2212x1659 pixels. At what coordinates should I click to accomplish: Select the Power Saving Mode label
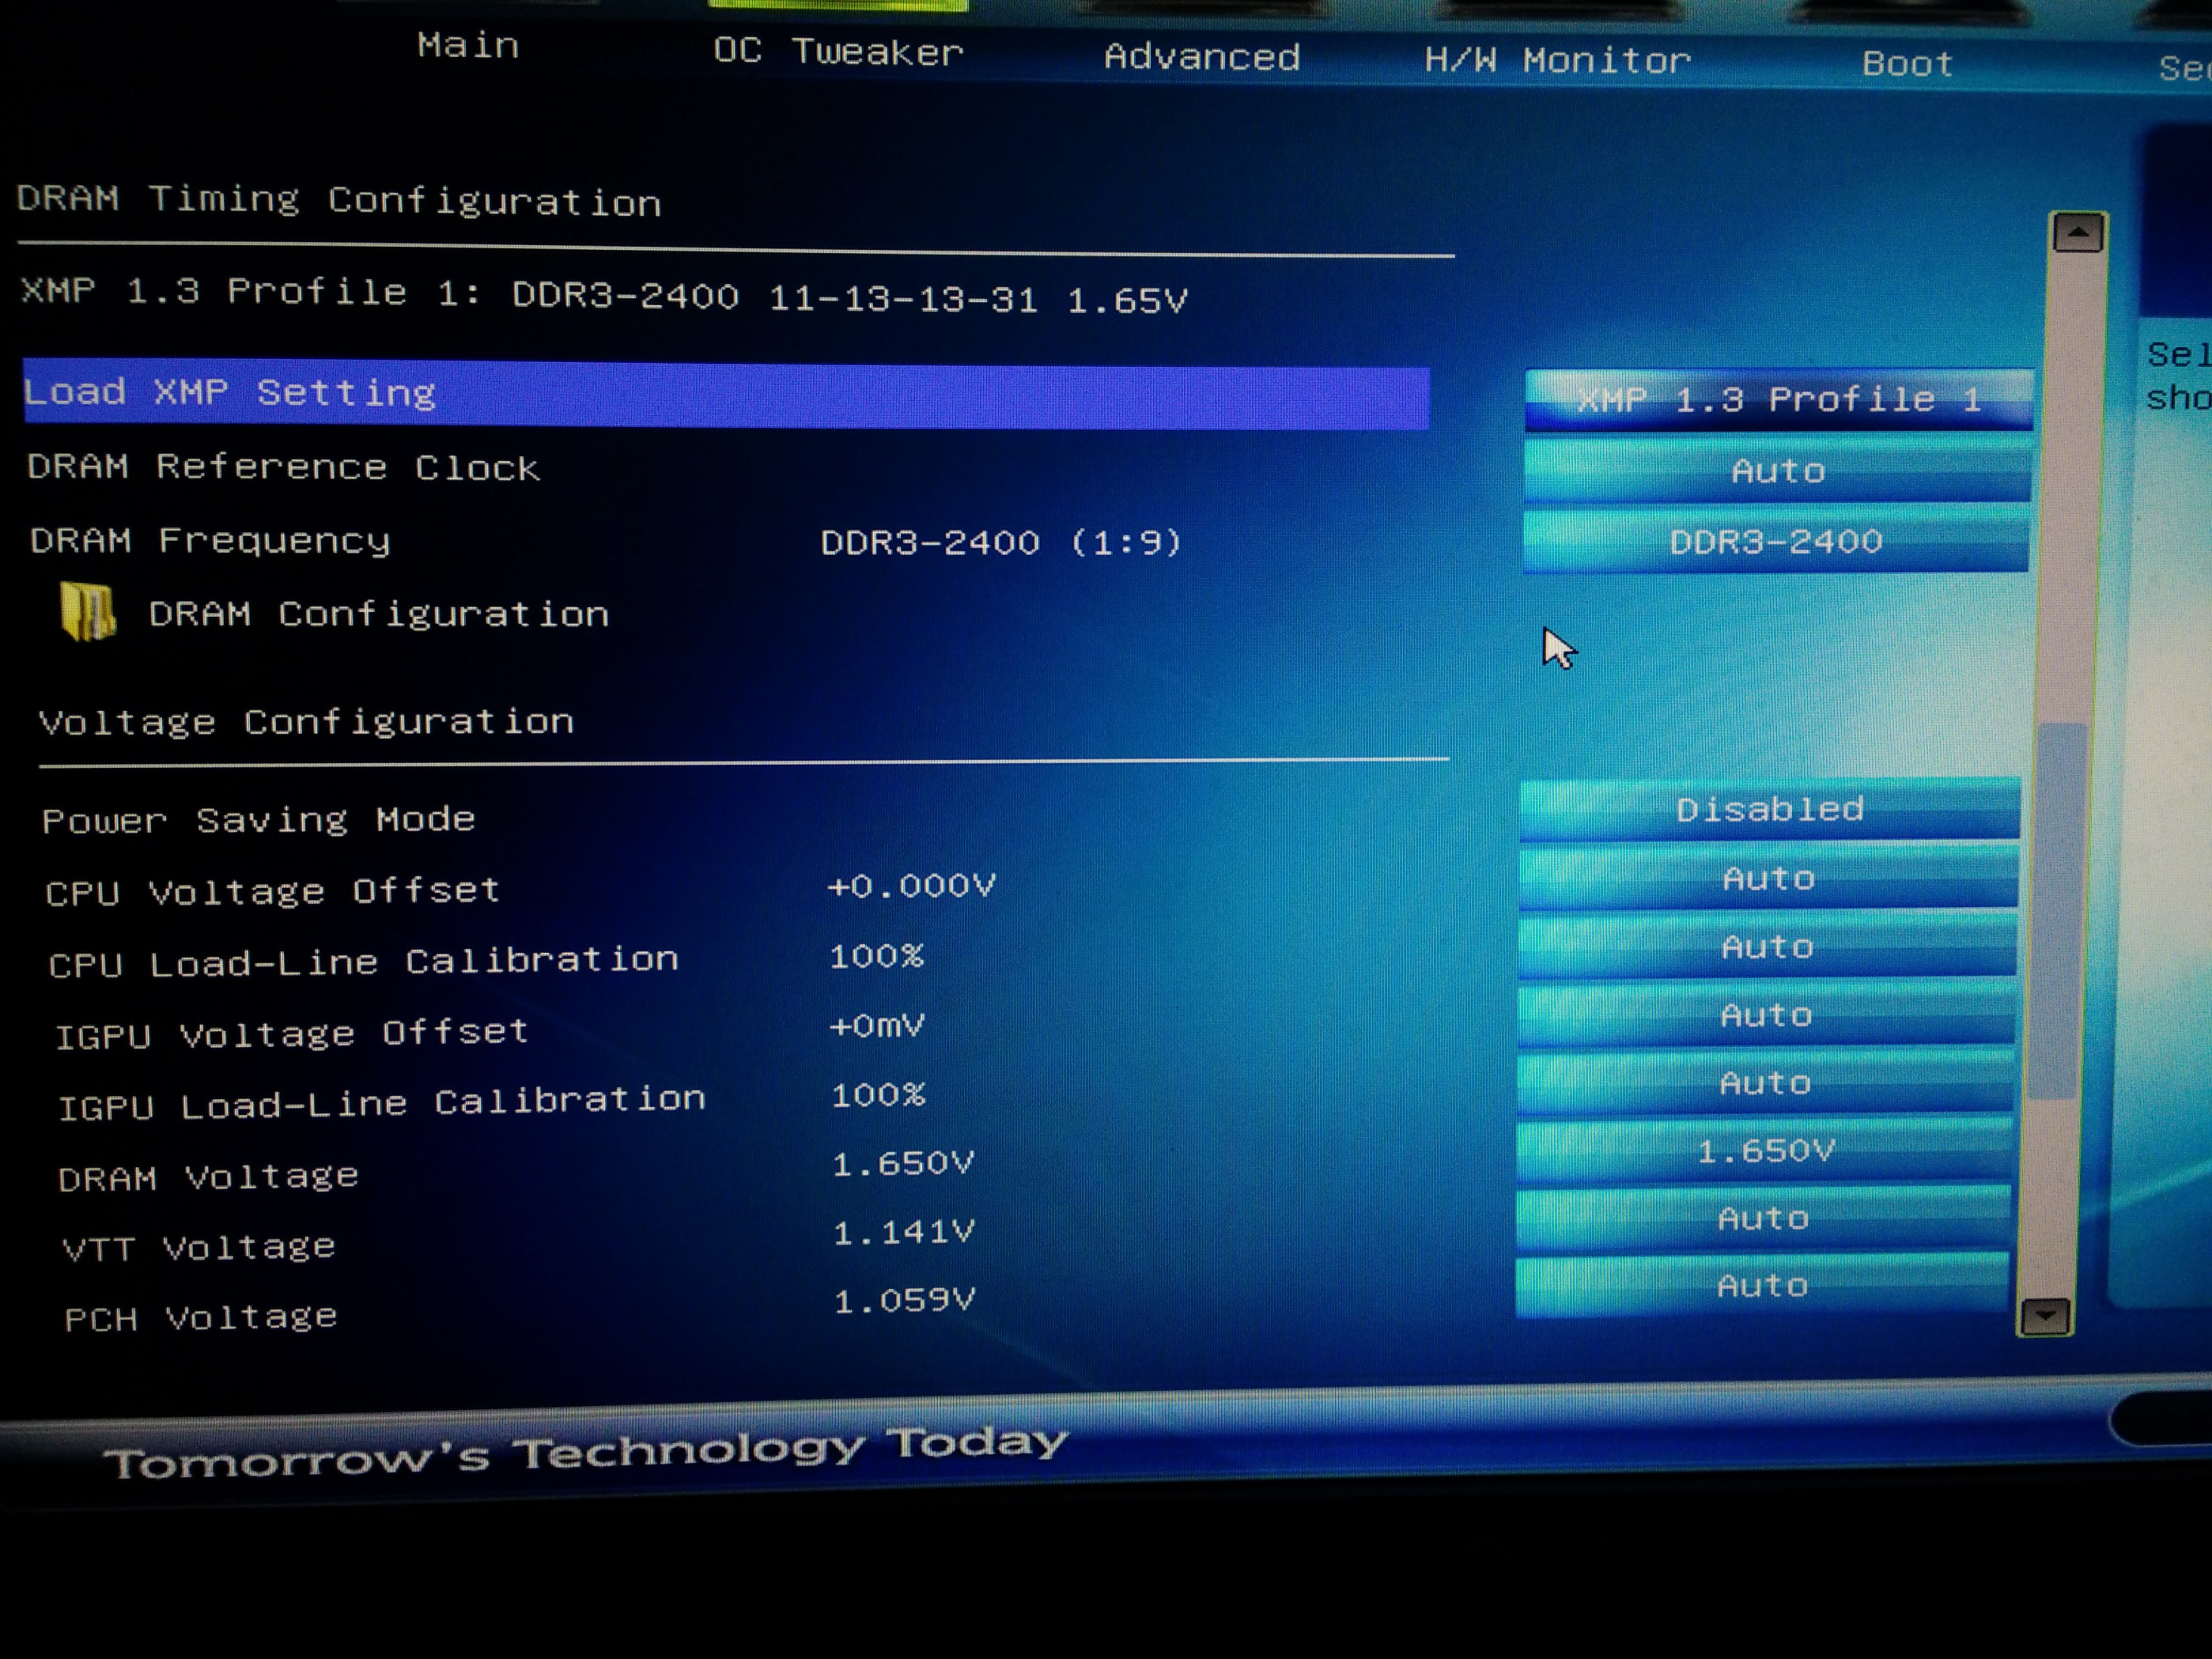click(x=258, y=820)
